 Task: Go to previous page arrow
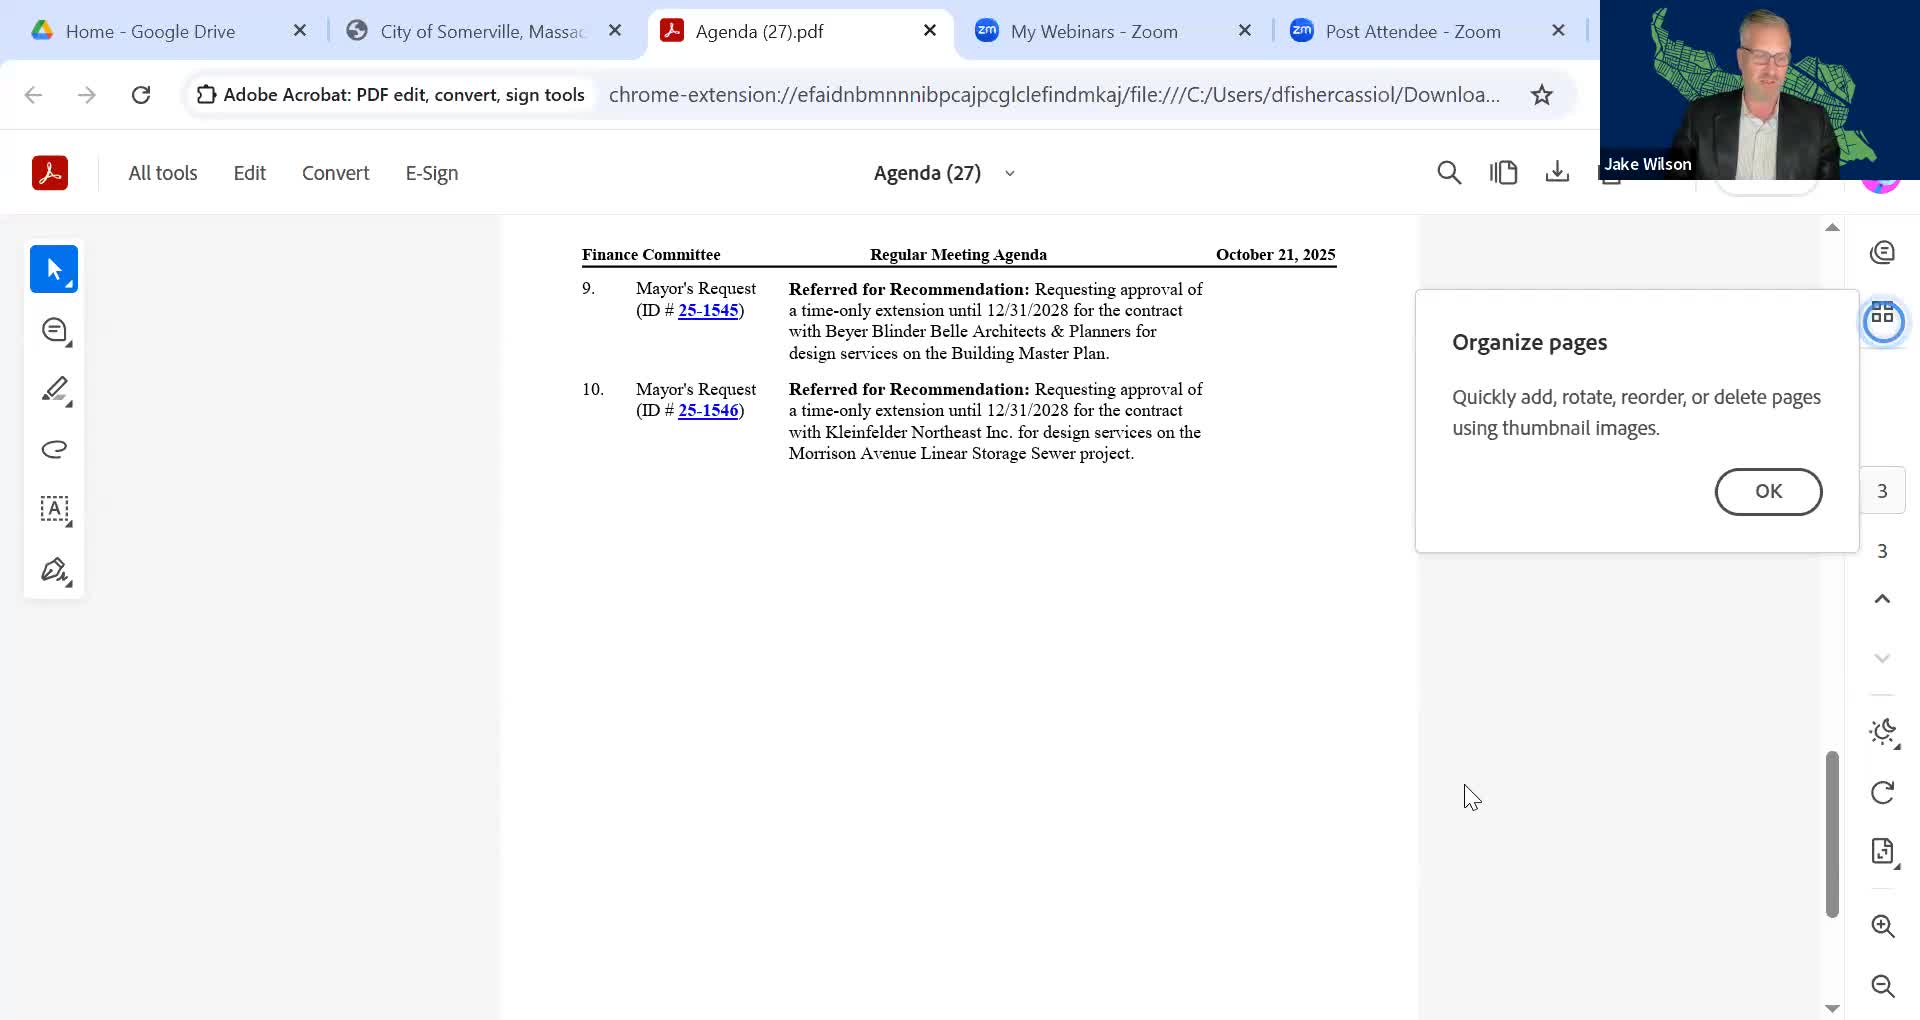(1882, 599)
